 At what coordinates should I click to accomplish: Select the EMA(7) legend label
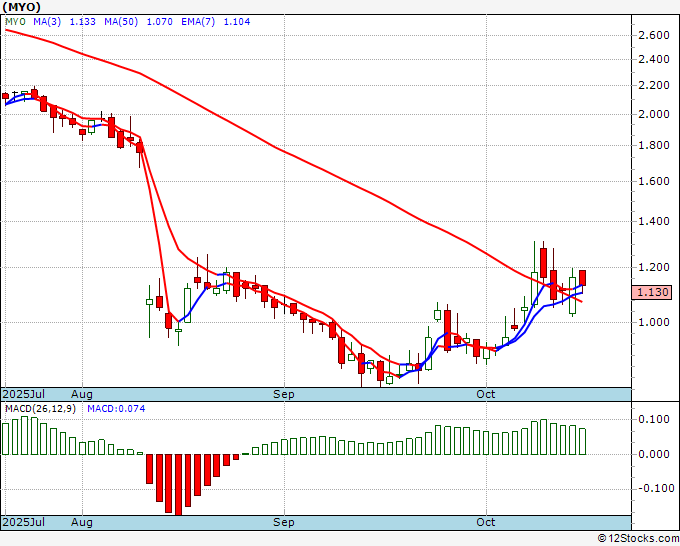[x=198, y=22]
